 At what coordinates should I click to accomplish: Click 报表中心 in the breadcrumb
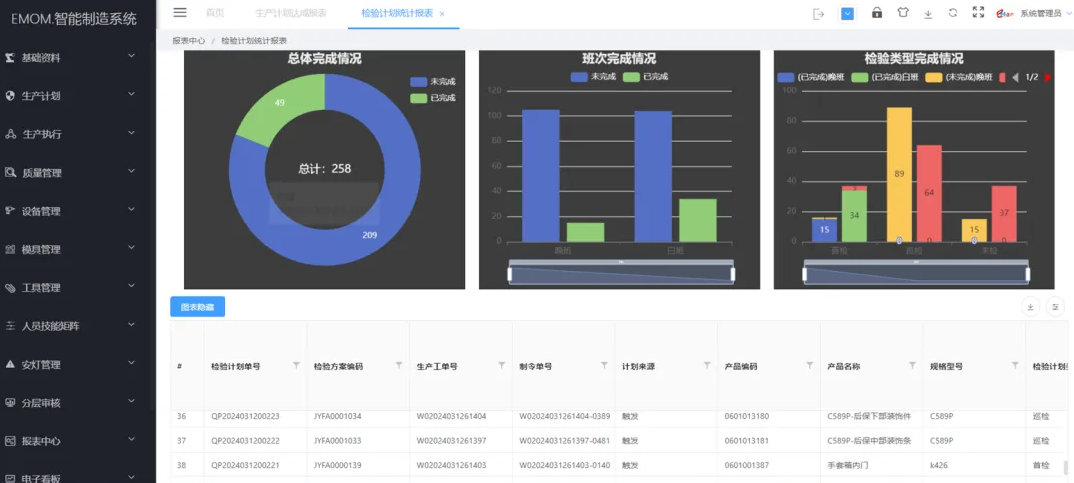186,40
